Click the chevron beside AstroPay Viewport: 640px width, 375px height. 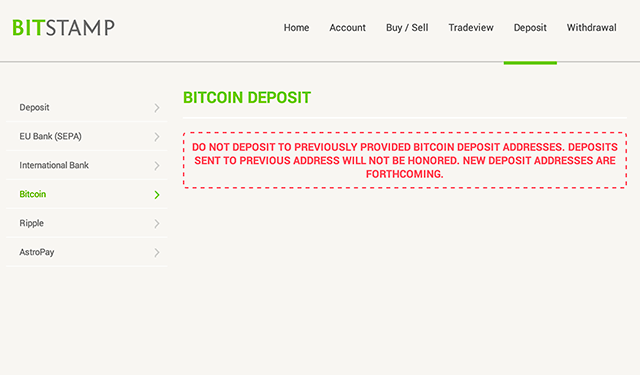click(157, 253)
